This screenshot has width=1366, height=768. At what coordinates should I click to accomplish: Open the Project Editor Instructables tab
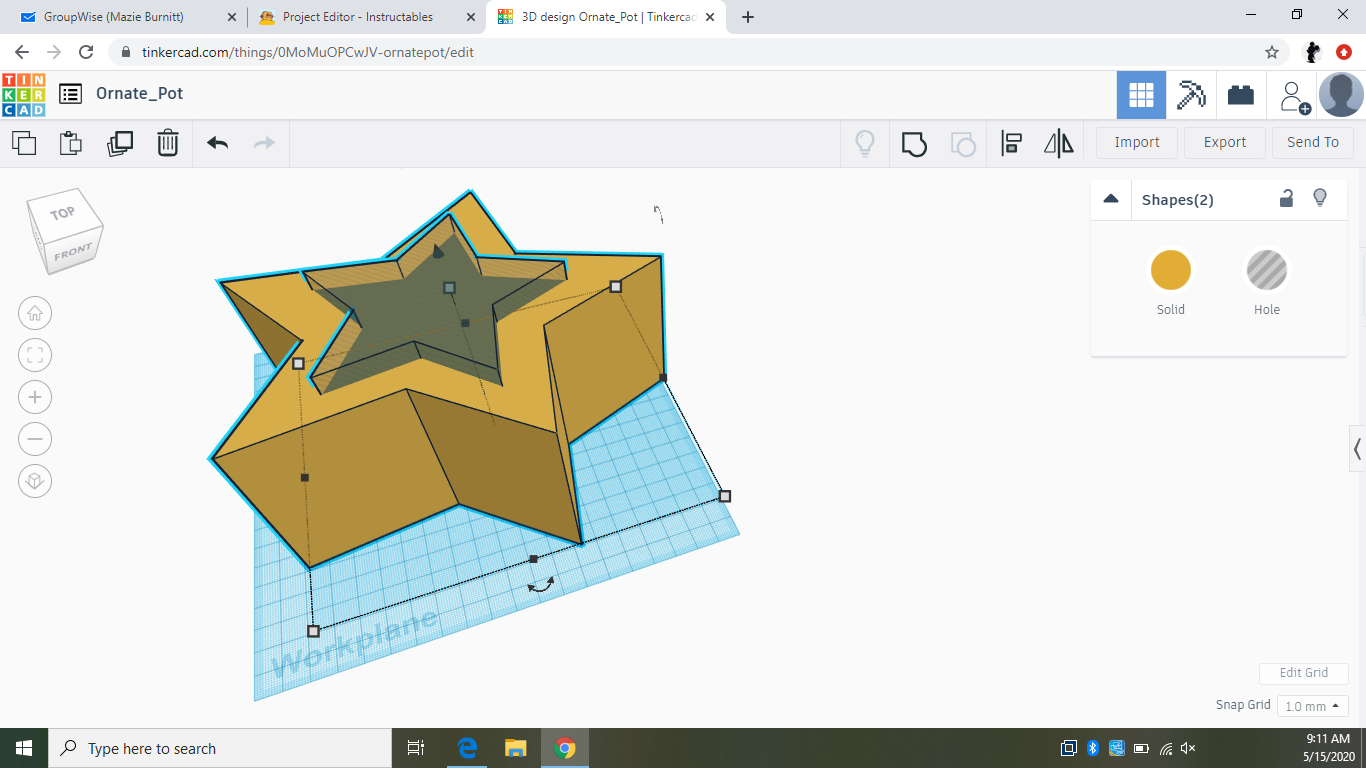[x=355, y=17]
